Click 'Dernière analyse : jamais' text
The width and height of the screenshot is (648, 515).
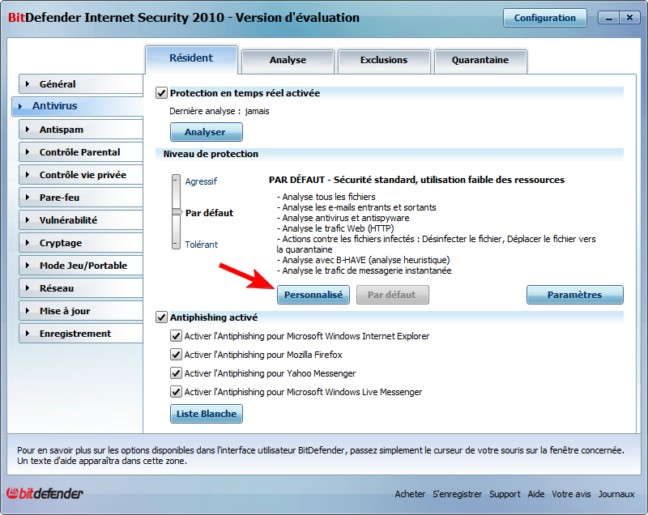tap(219, 111)
